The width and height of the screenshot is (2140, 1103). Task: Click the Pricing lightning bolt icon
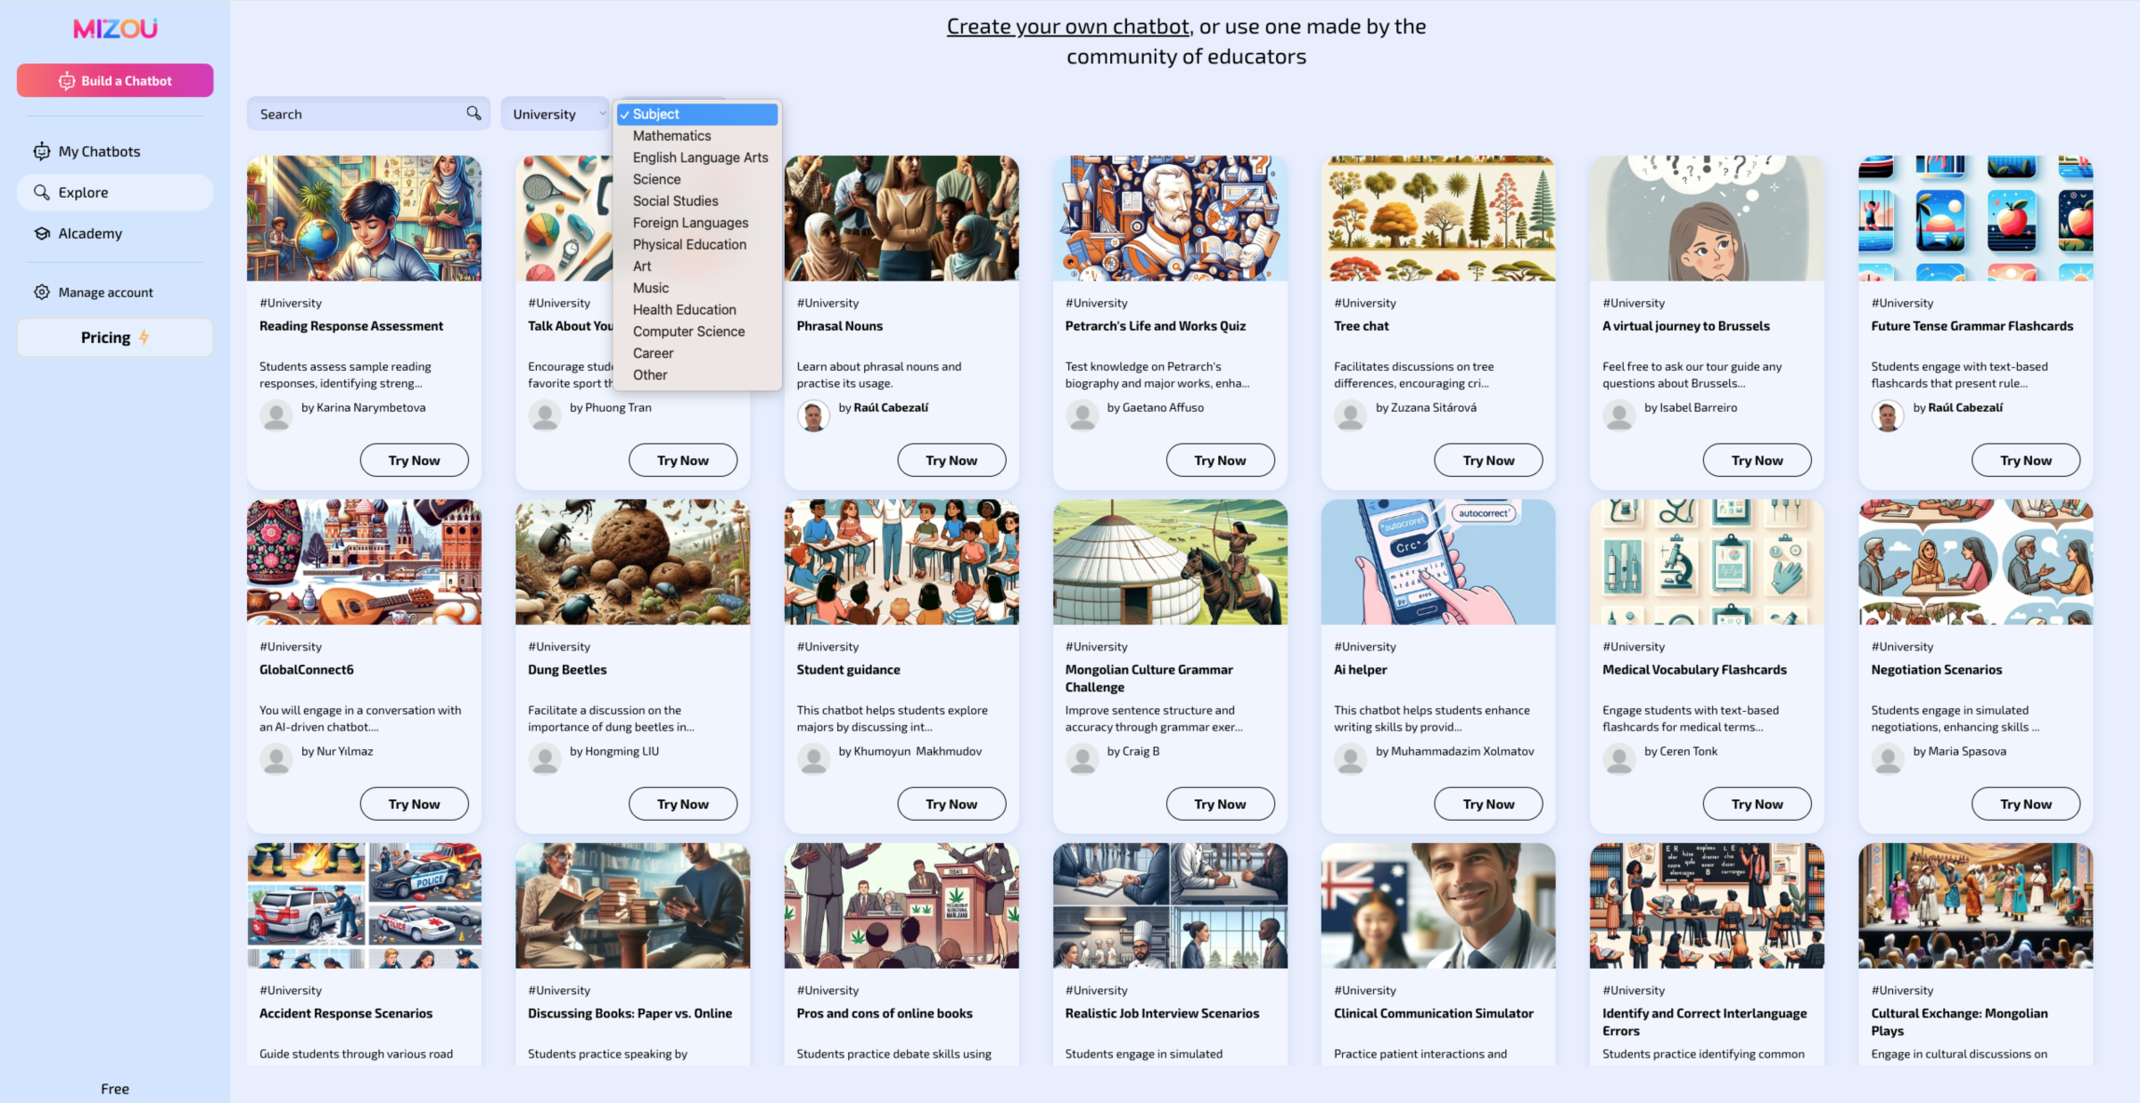coord(143,338)
